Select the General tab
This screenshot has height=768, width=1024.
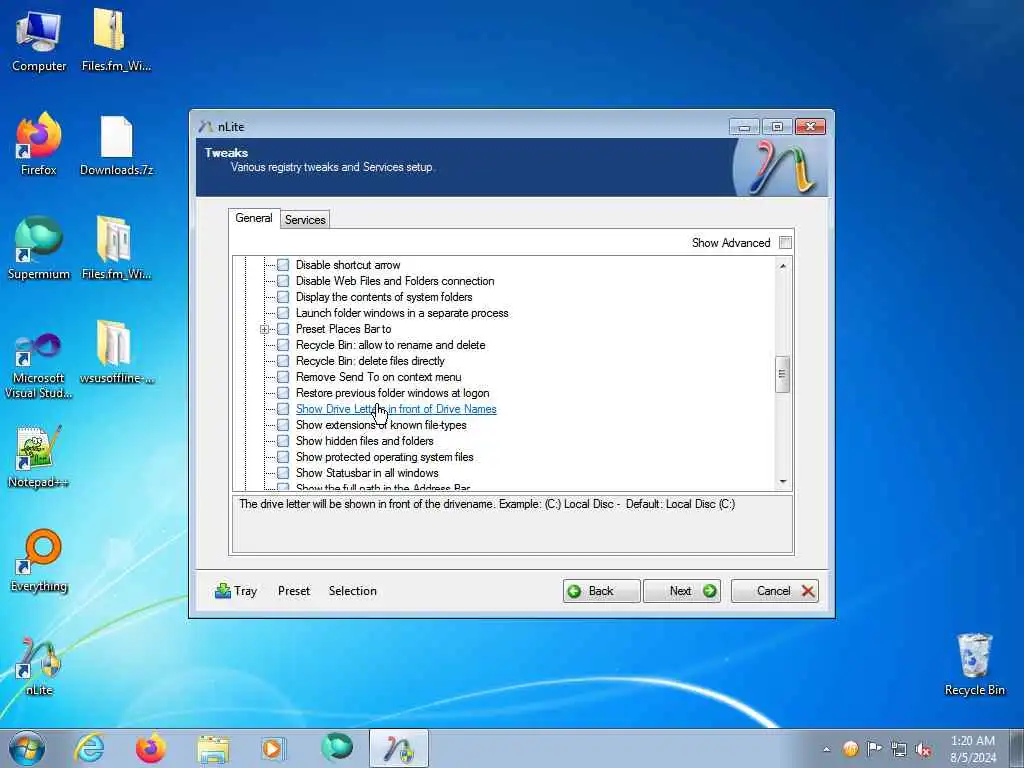click(x=253, y=218)
